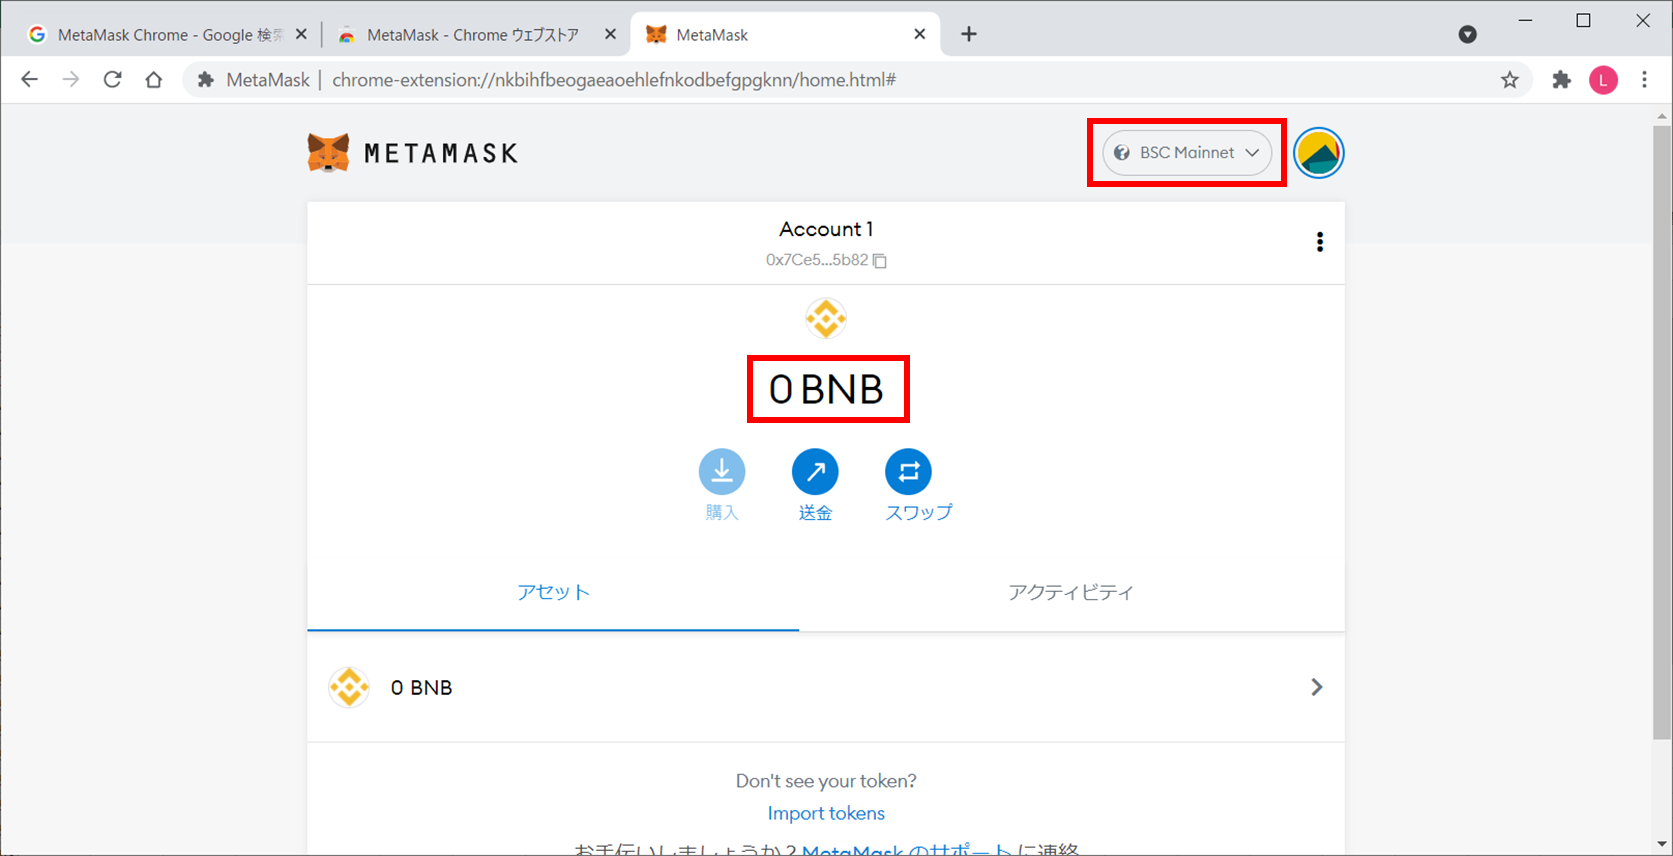Screen dimensions: 1673x856
Task: Click the extension icon in address bar
Action: click(205, 80)
